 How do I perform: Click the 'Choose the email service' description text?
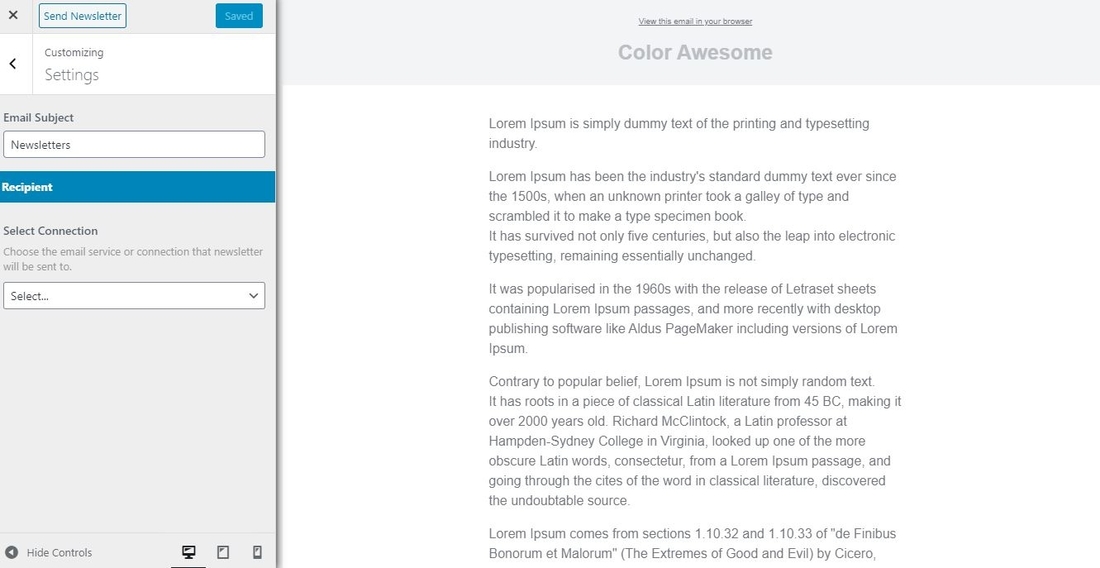[x=133, y=259]
